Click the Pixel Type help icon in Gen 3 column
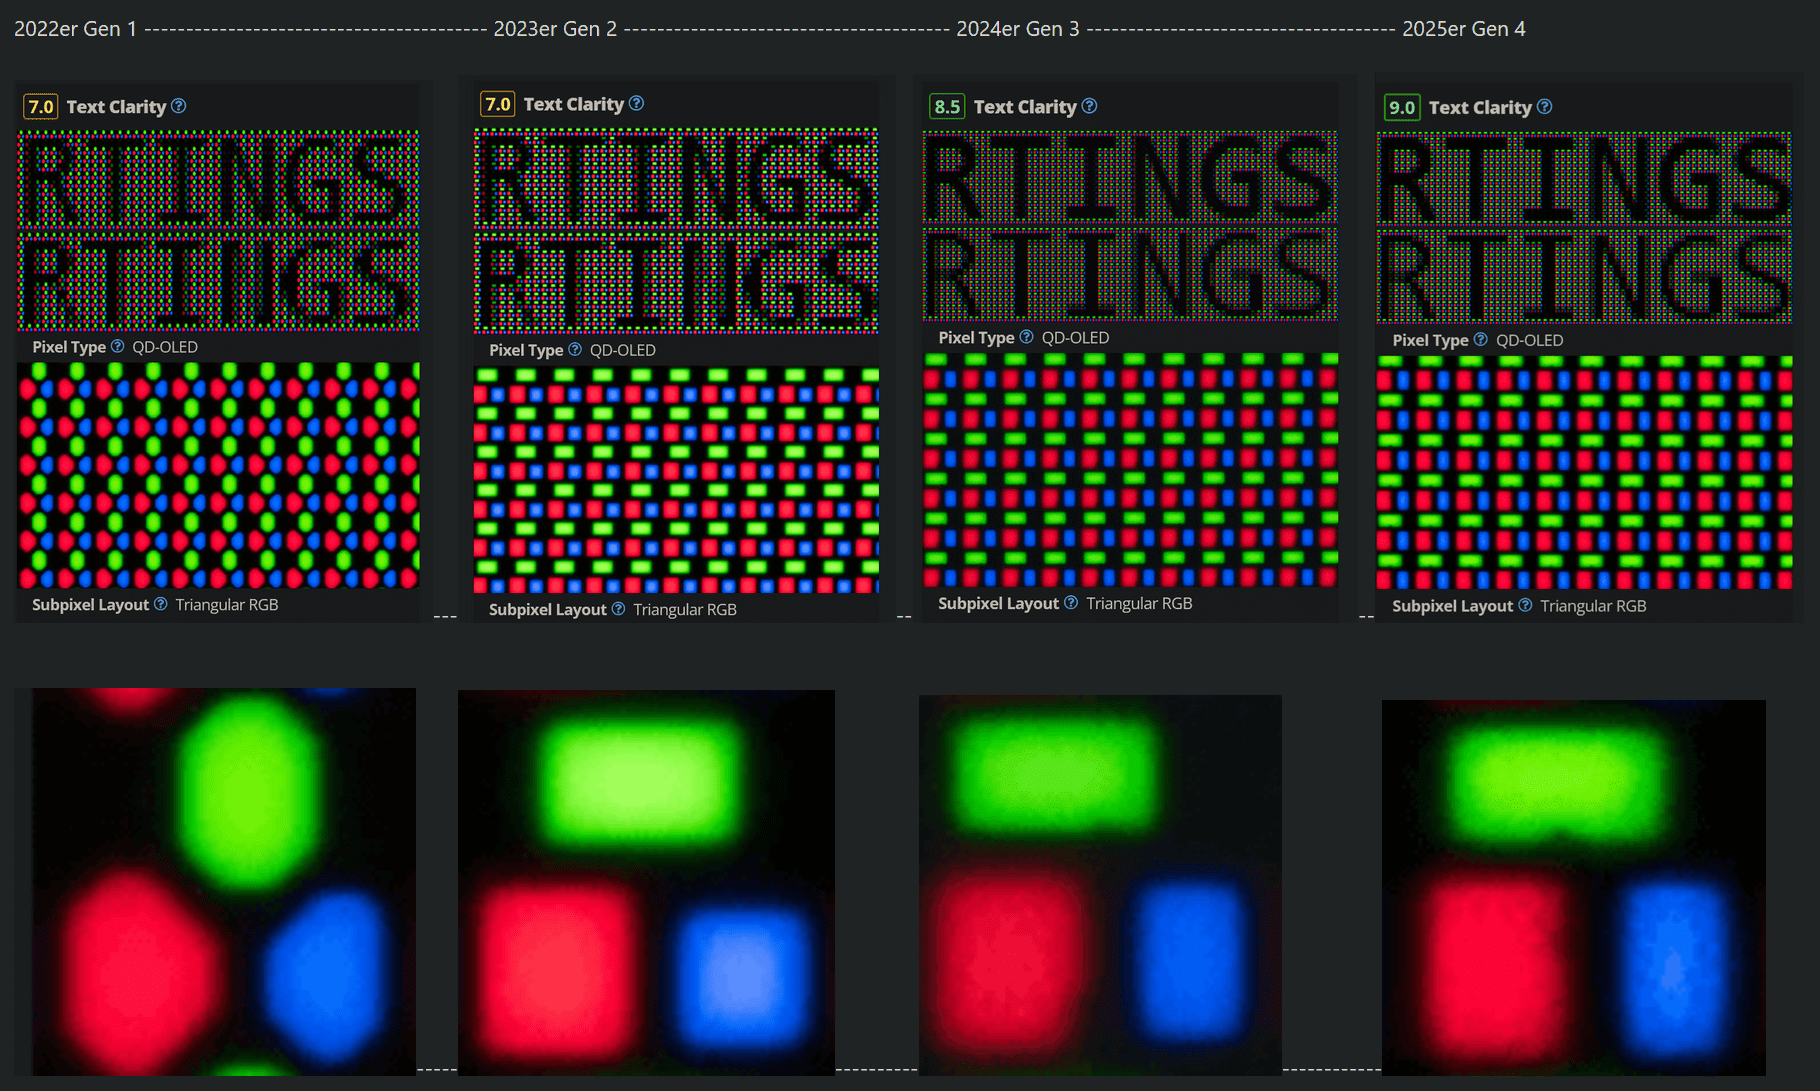Image resolution: width=1820 pixels, height=1091 pixels. click(x=1026, y=337)
